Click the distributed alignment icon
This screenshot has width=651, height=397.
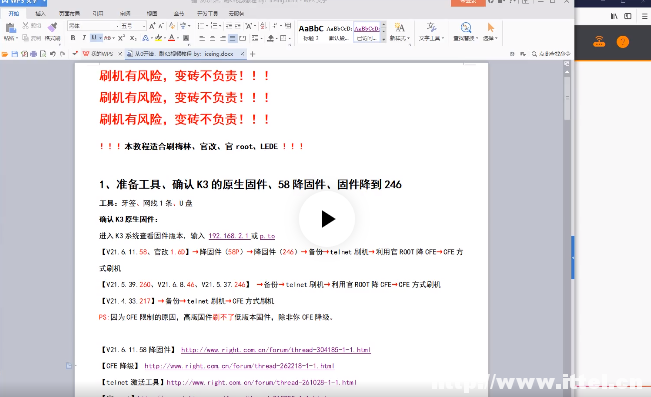(242, 38)
